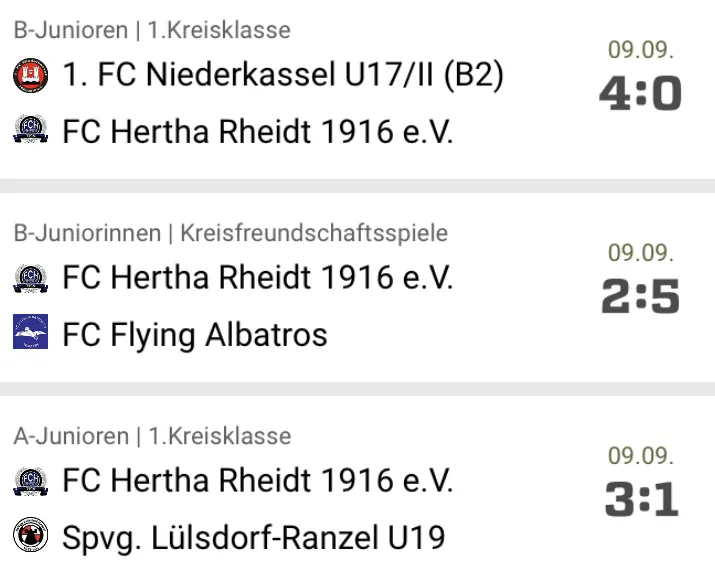Select B-Juniorinnen Kreisfreundschaftsspiele label

pos(231,233)
